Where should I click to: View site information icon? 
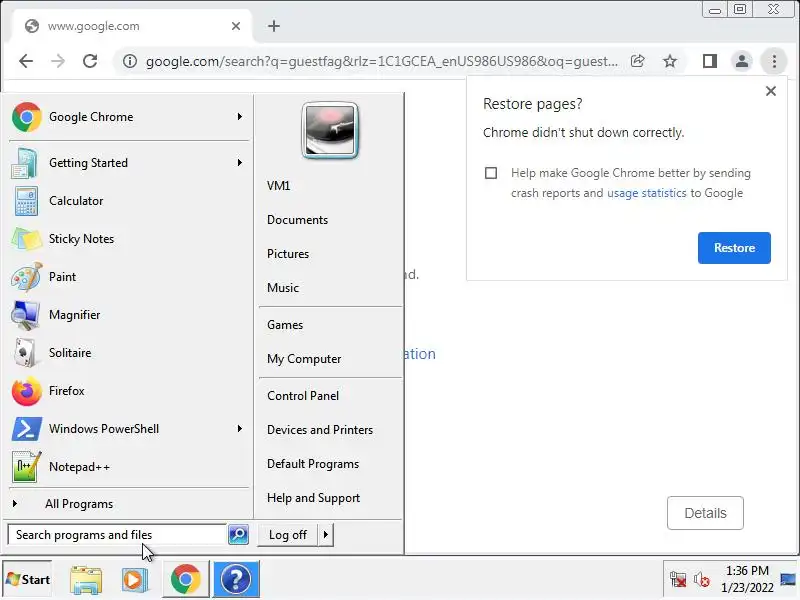pos(130,61)
